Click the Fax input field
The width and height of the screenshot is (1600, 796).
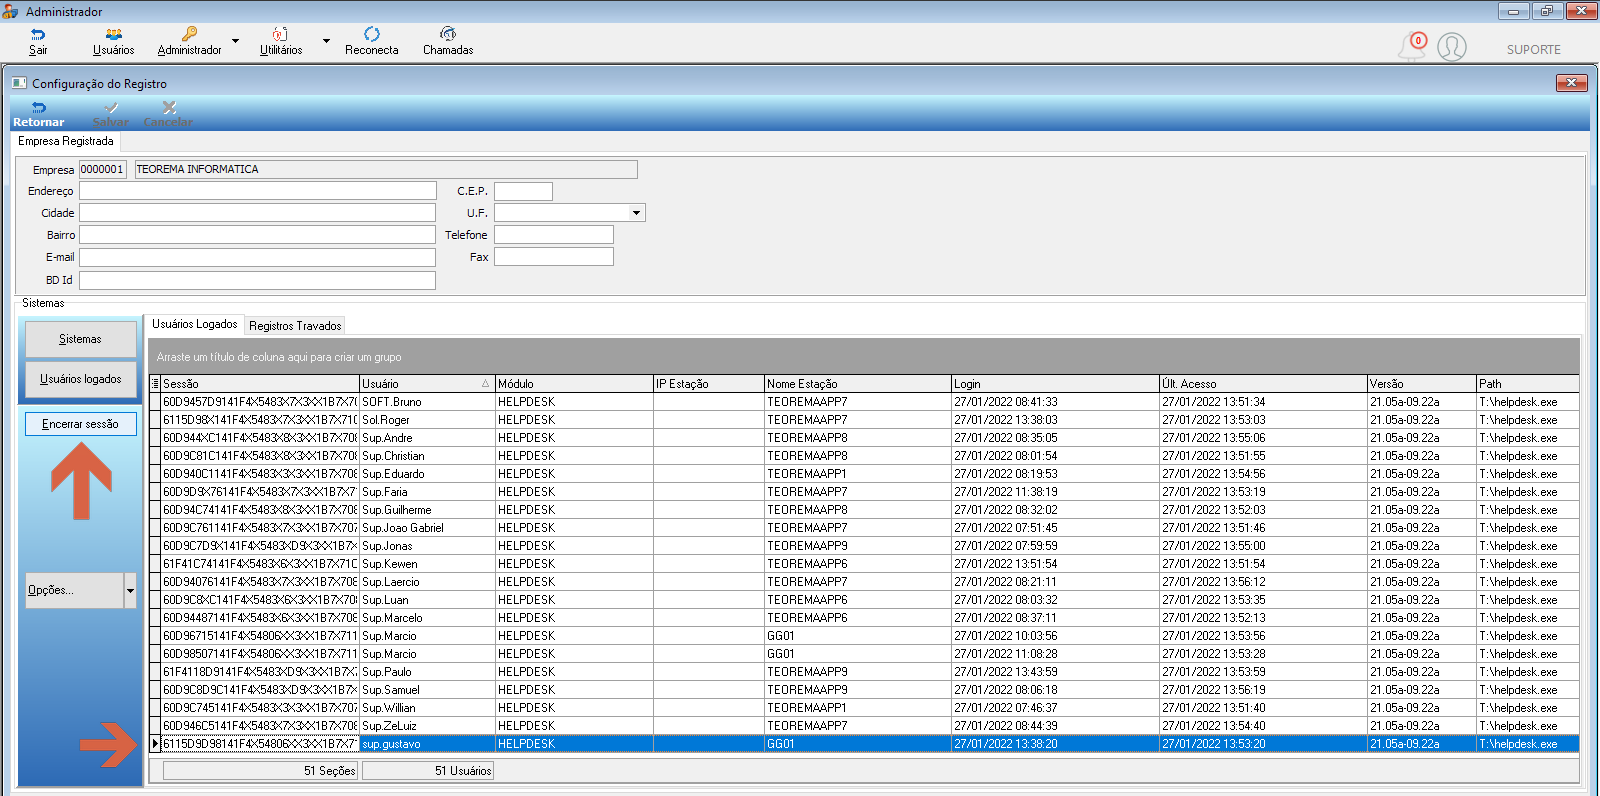click(554, 257)
